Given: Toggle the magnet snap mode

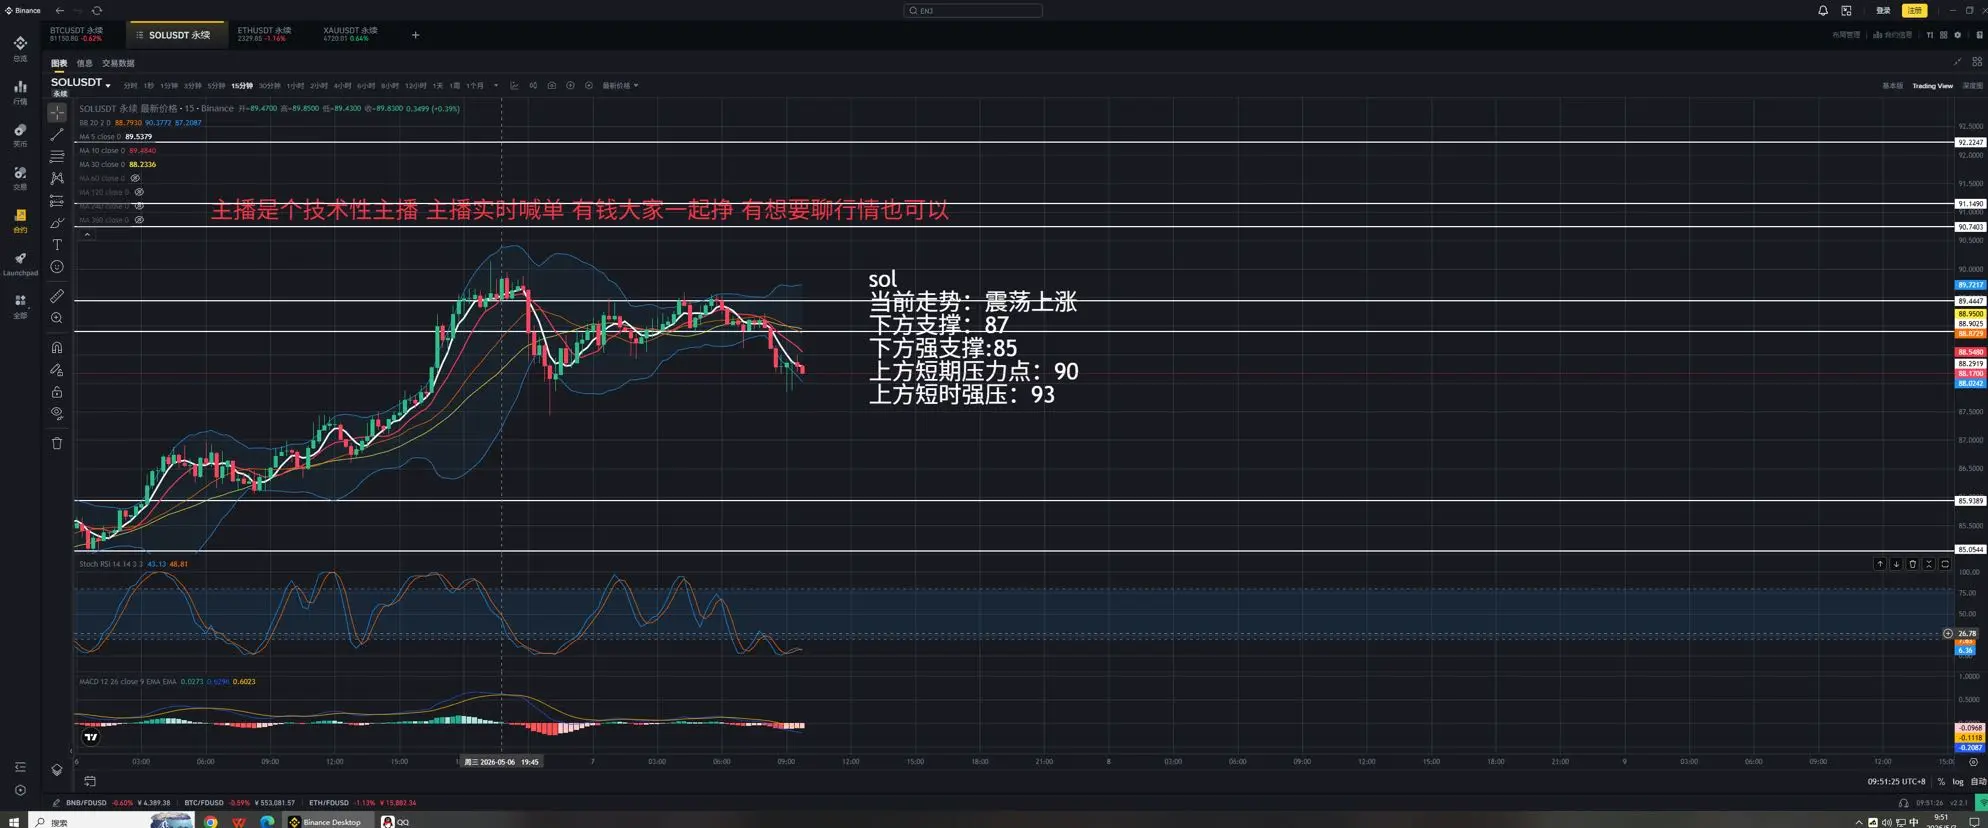Looking at the screenshot, I should point(57,348).
